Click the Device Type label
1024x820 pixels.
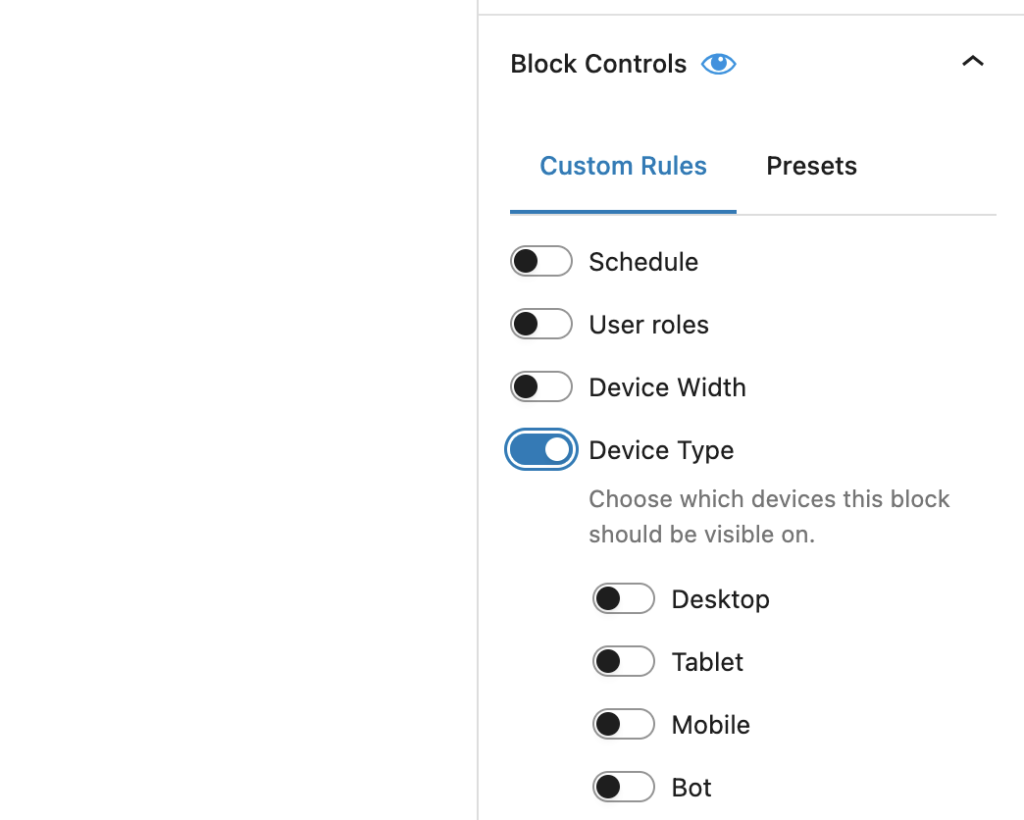(661, 450)
